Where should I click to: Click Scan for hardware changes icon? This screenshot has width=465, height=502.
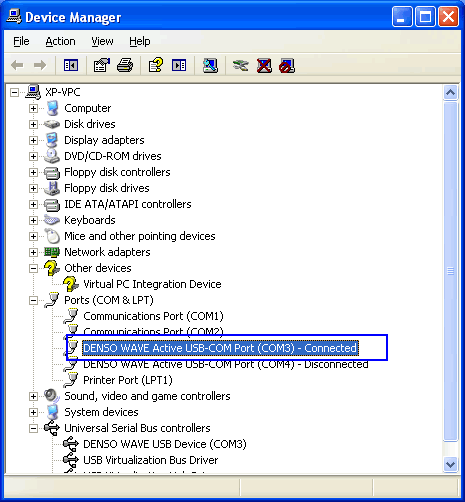click(211, 65)
